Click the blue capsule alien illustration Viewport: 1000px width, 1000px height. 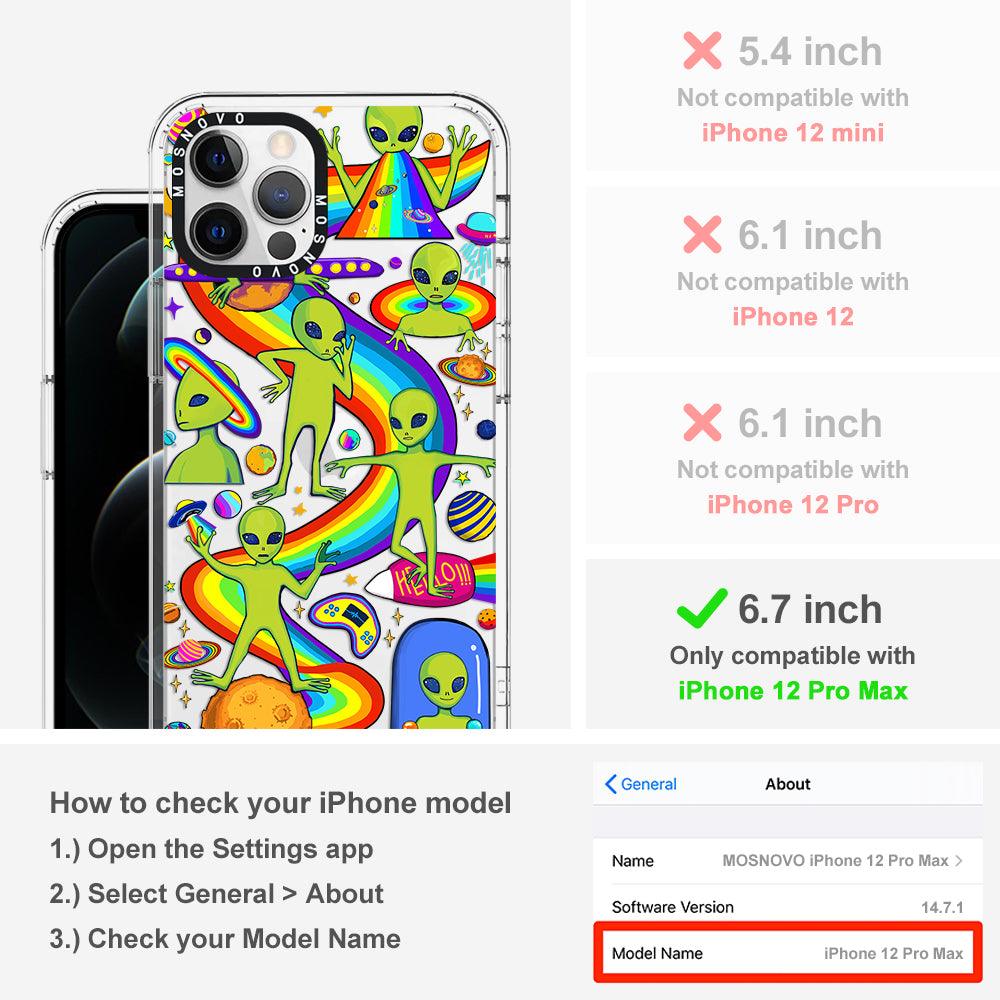pyautogui.click(x=441, y=676)
